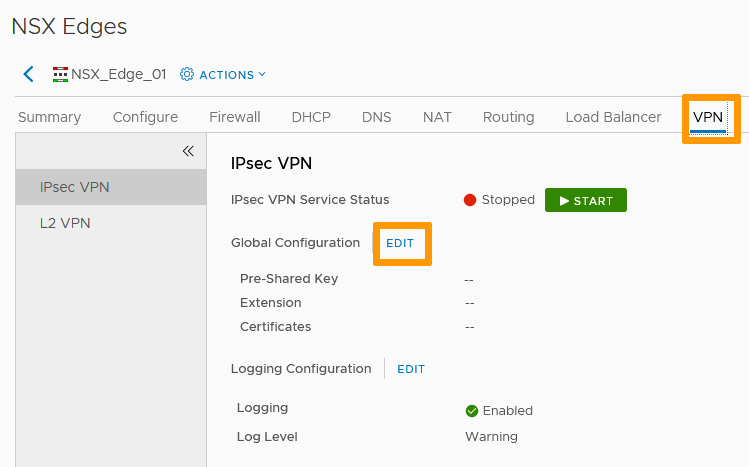Click the NSX_Edge_01 edge device icon

60,74
